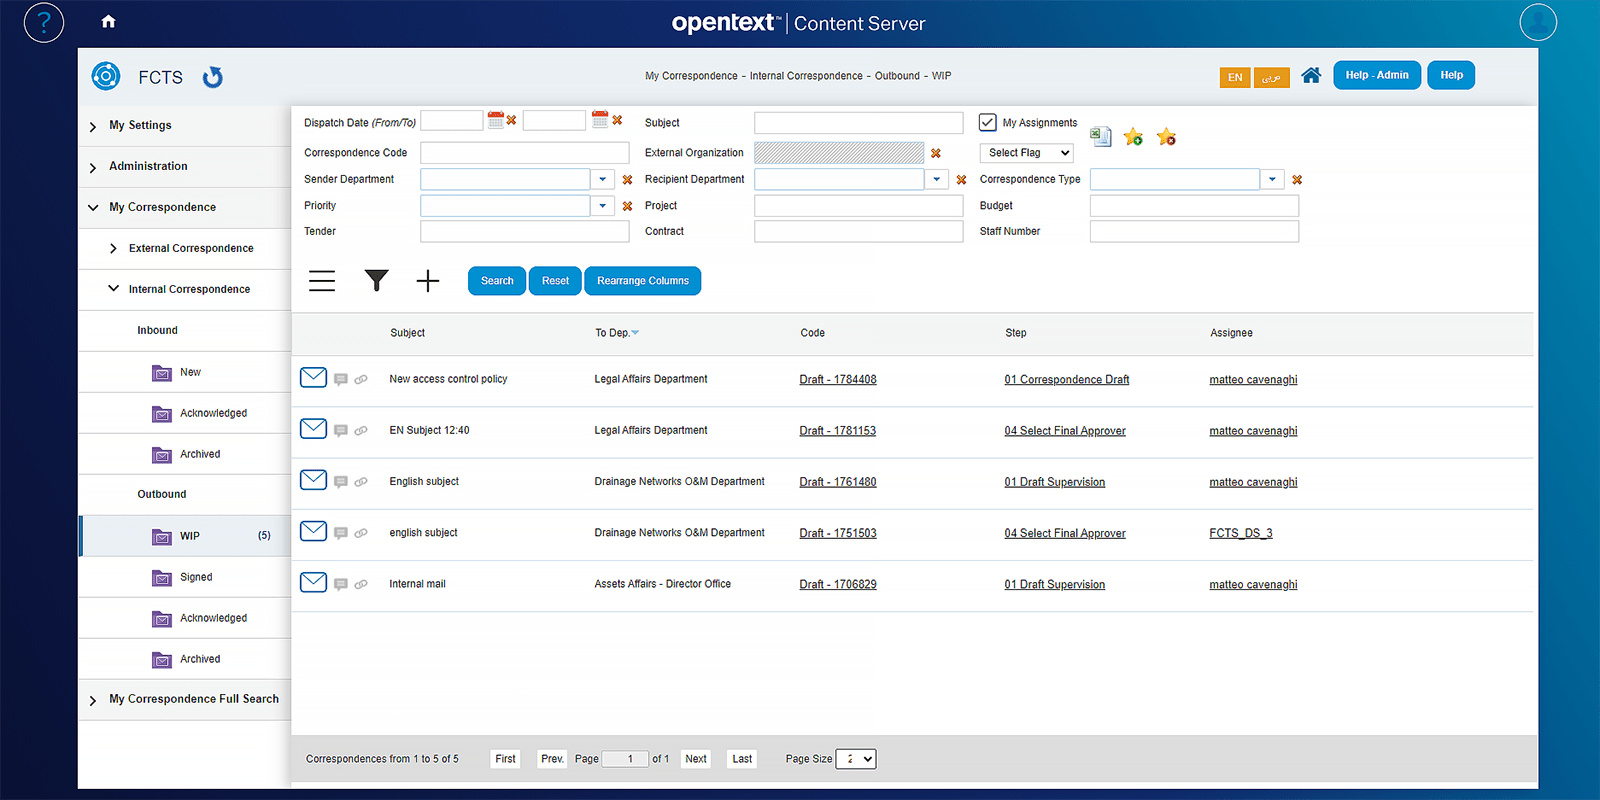Click the Subject search input field
The image size is (1600, 800).
[x=858, y=123]
